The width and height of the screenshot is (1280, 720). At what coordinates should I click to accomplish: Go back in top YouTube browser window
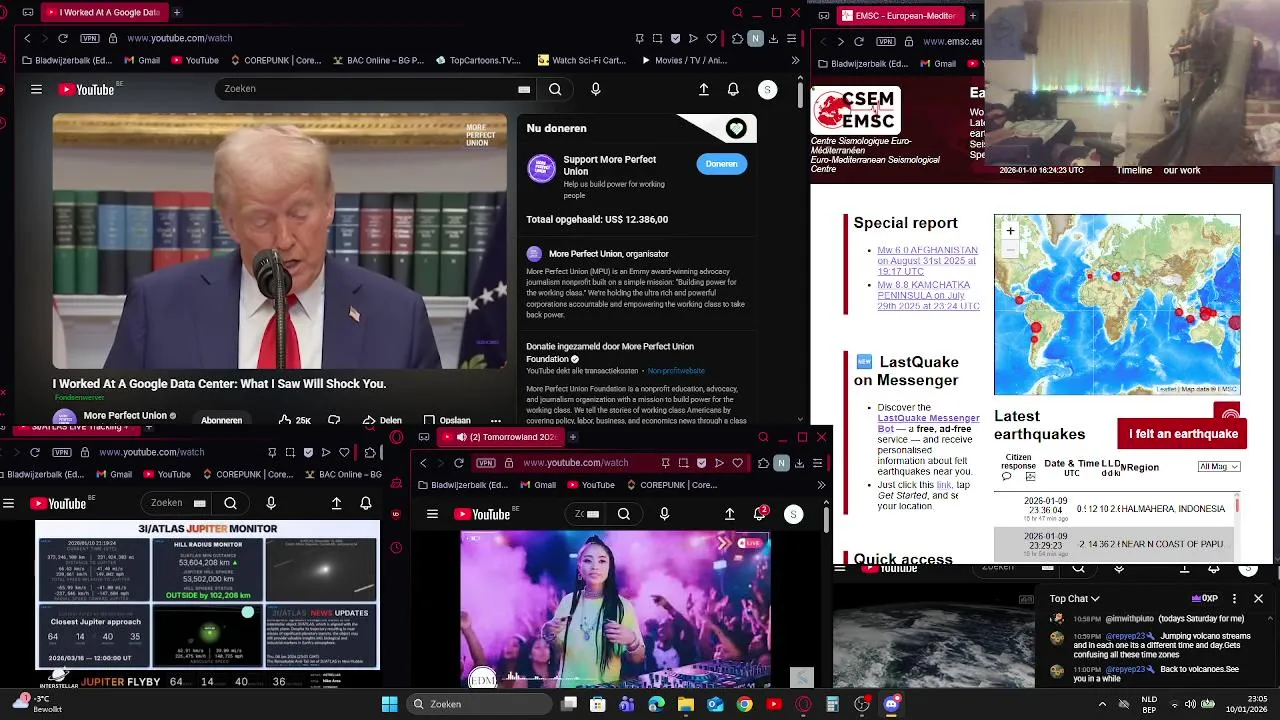[27, 38]
